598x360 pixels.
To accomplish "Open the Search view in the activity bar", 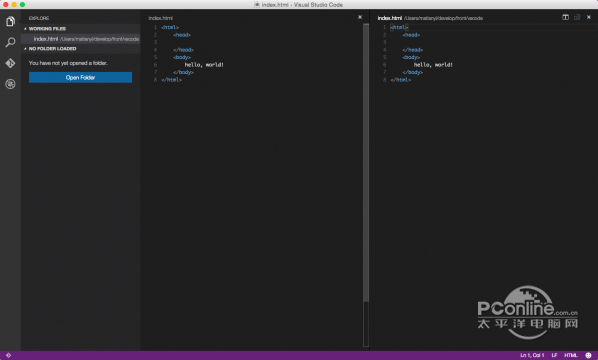I will [x=10, y=42].
